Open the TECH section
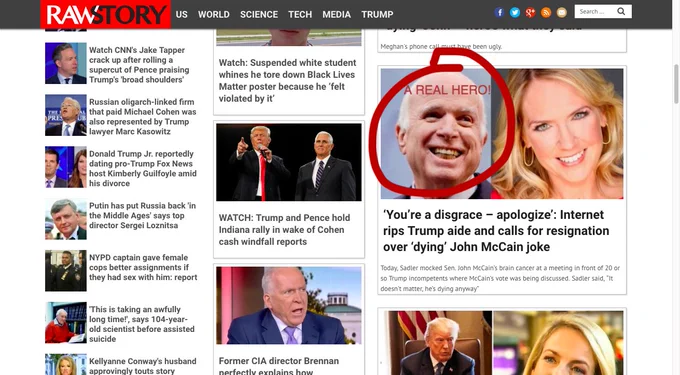 pyautogui.click(x=300, y=14)
